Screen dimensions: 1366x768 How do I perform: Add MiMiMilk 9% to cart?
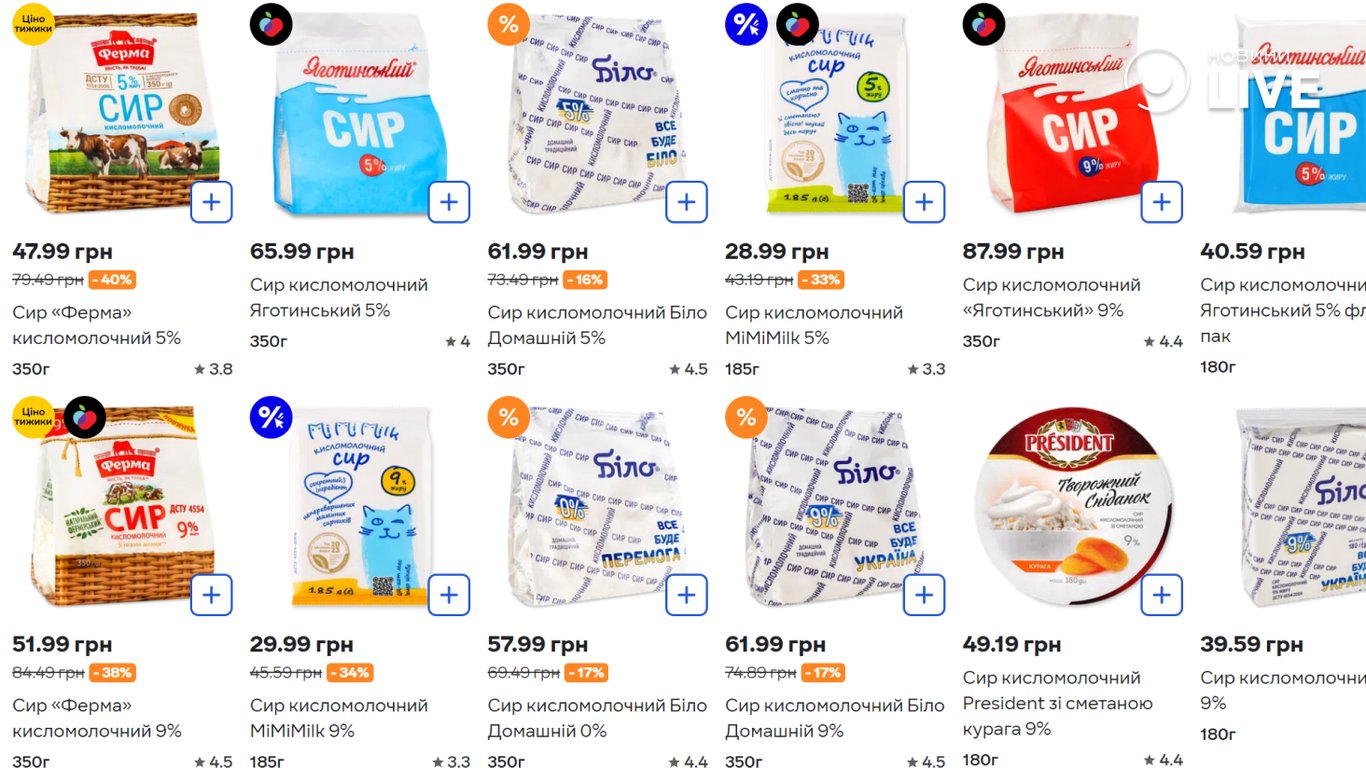pos(449,595)
